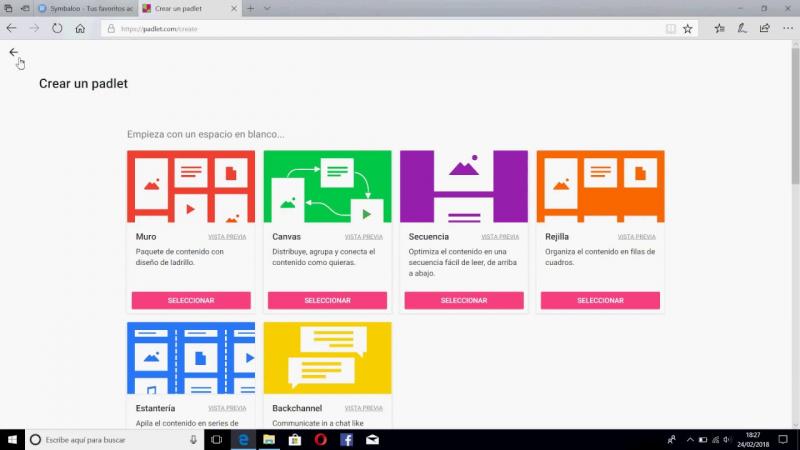Viewport: 800px width, 450px height.
Task: Add page to favorites with star icon
Action: [x=688, y=29]
